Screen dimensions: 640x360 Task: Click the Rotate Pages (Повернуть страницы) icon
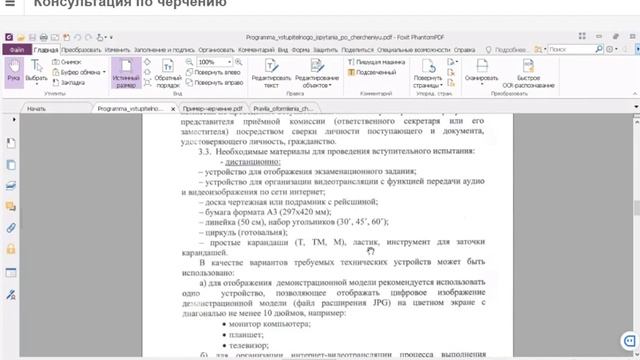click(428, 66)
